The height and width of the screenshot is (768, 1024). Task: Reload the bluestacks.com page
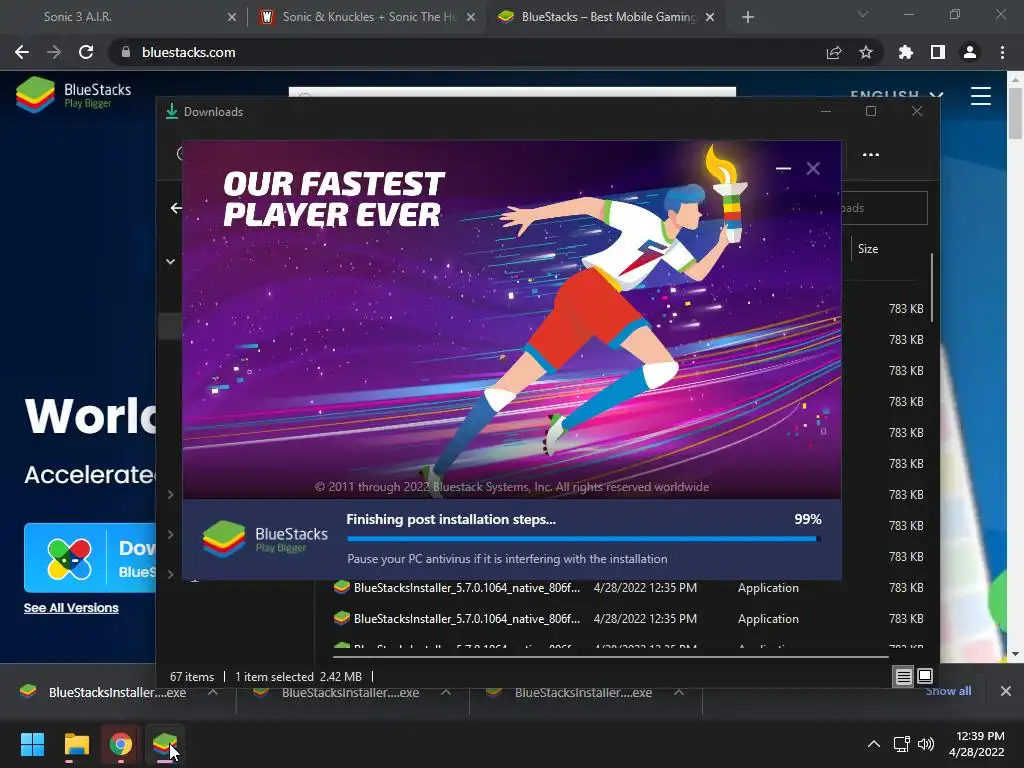pyautogui.click(x=86, y=52)
